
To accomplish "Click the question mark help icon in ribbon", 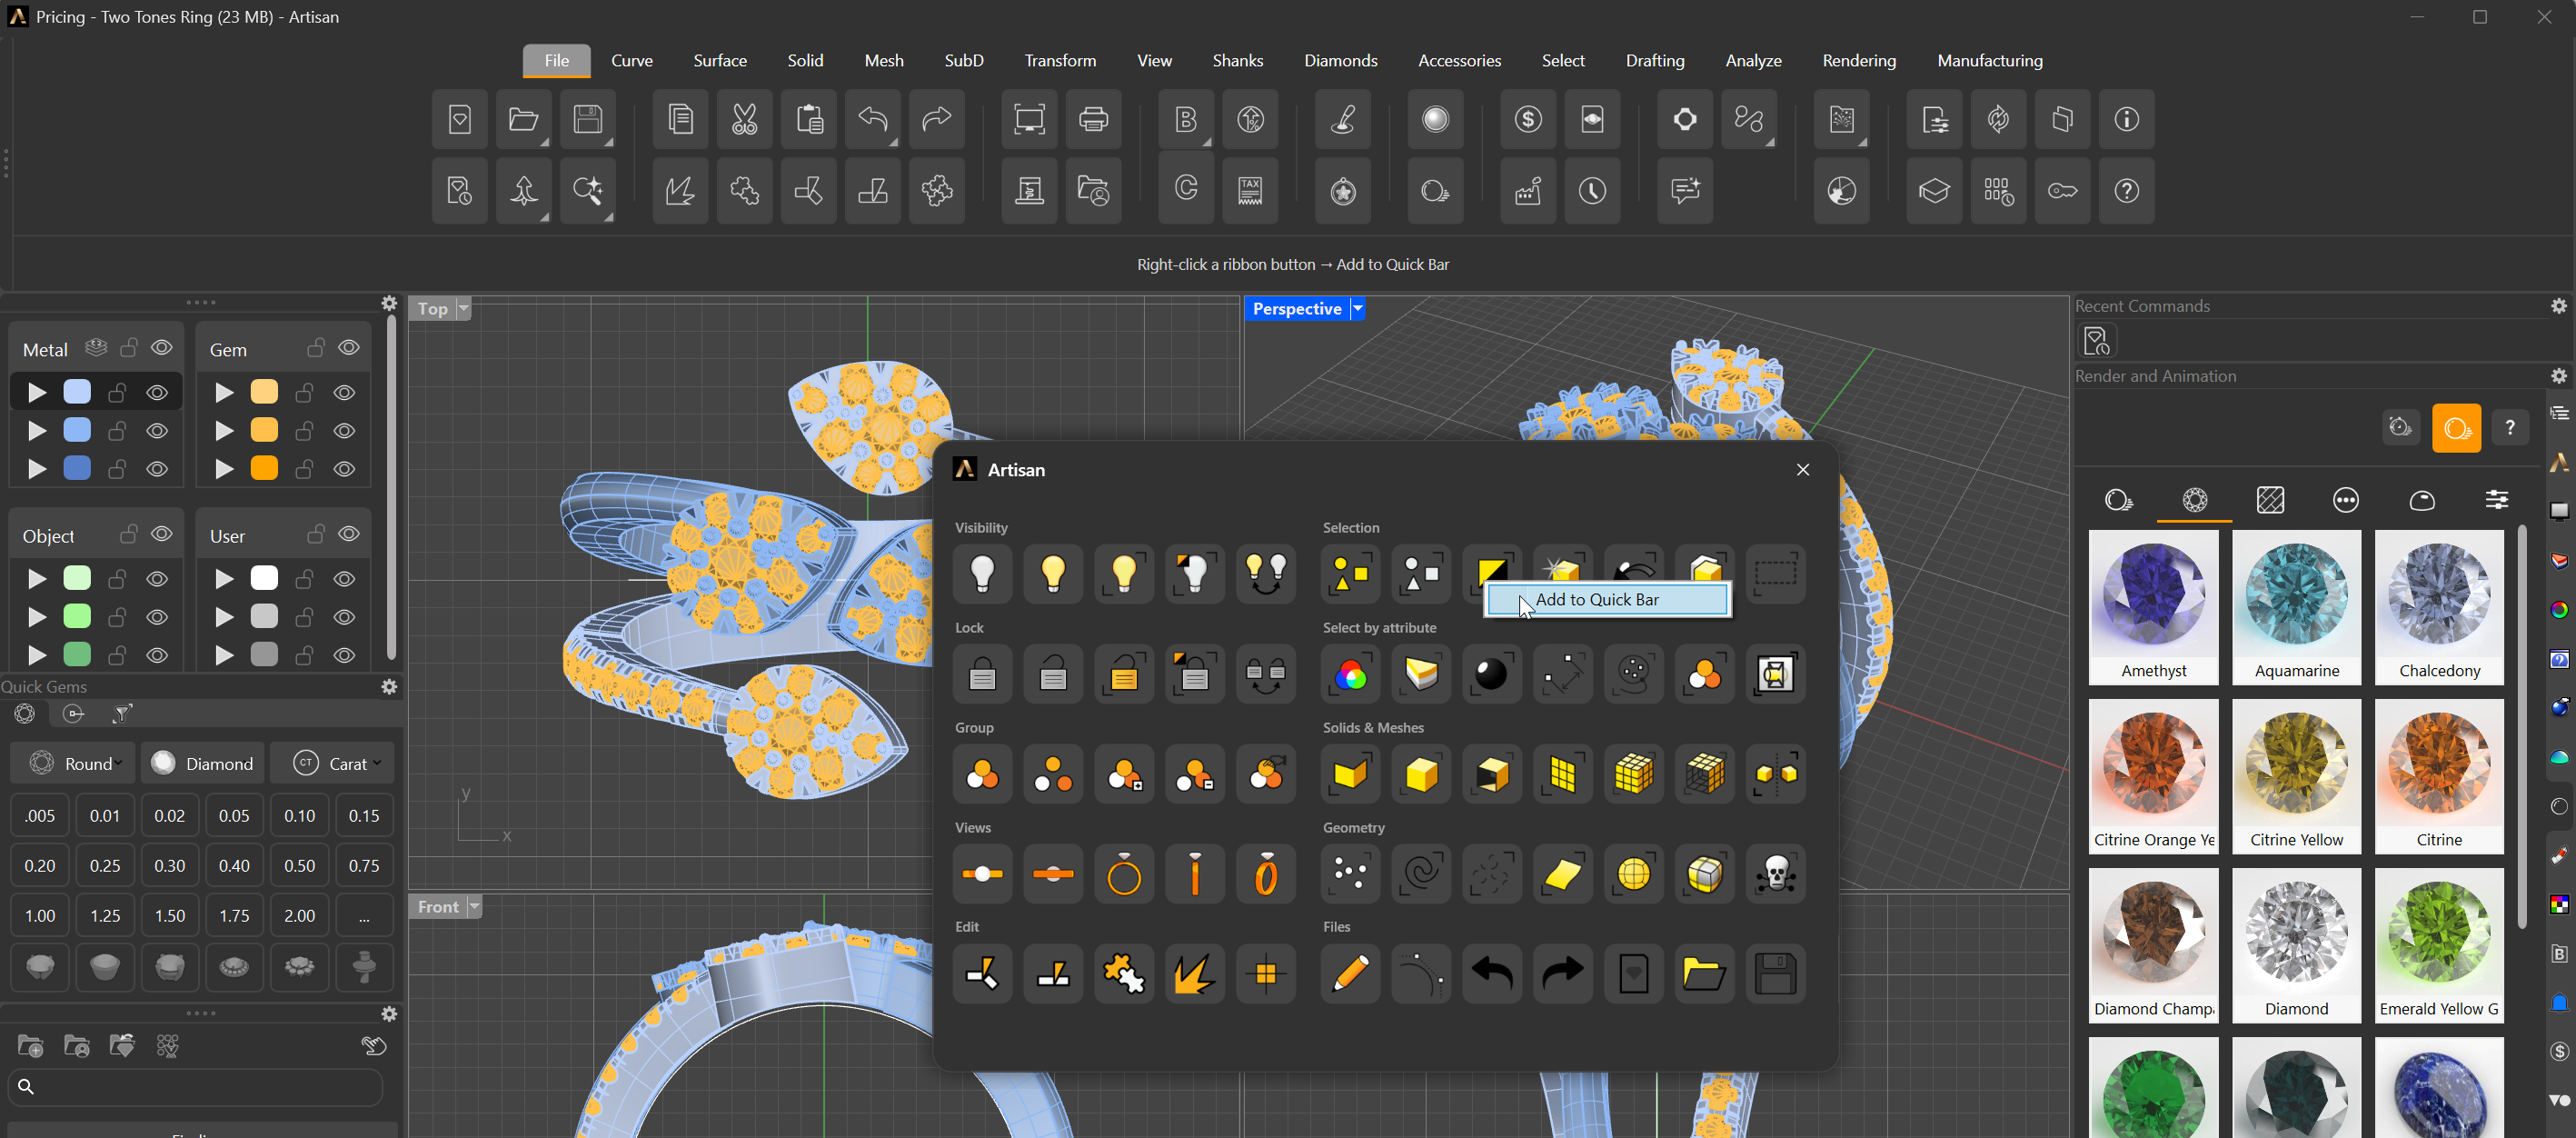I will pyautogui.click(x=2126, y=190).
